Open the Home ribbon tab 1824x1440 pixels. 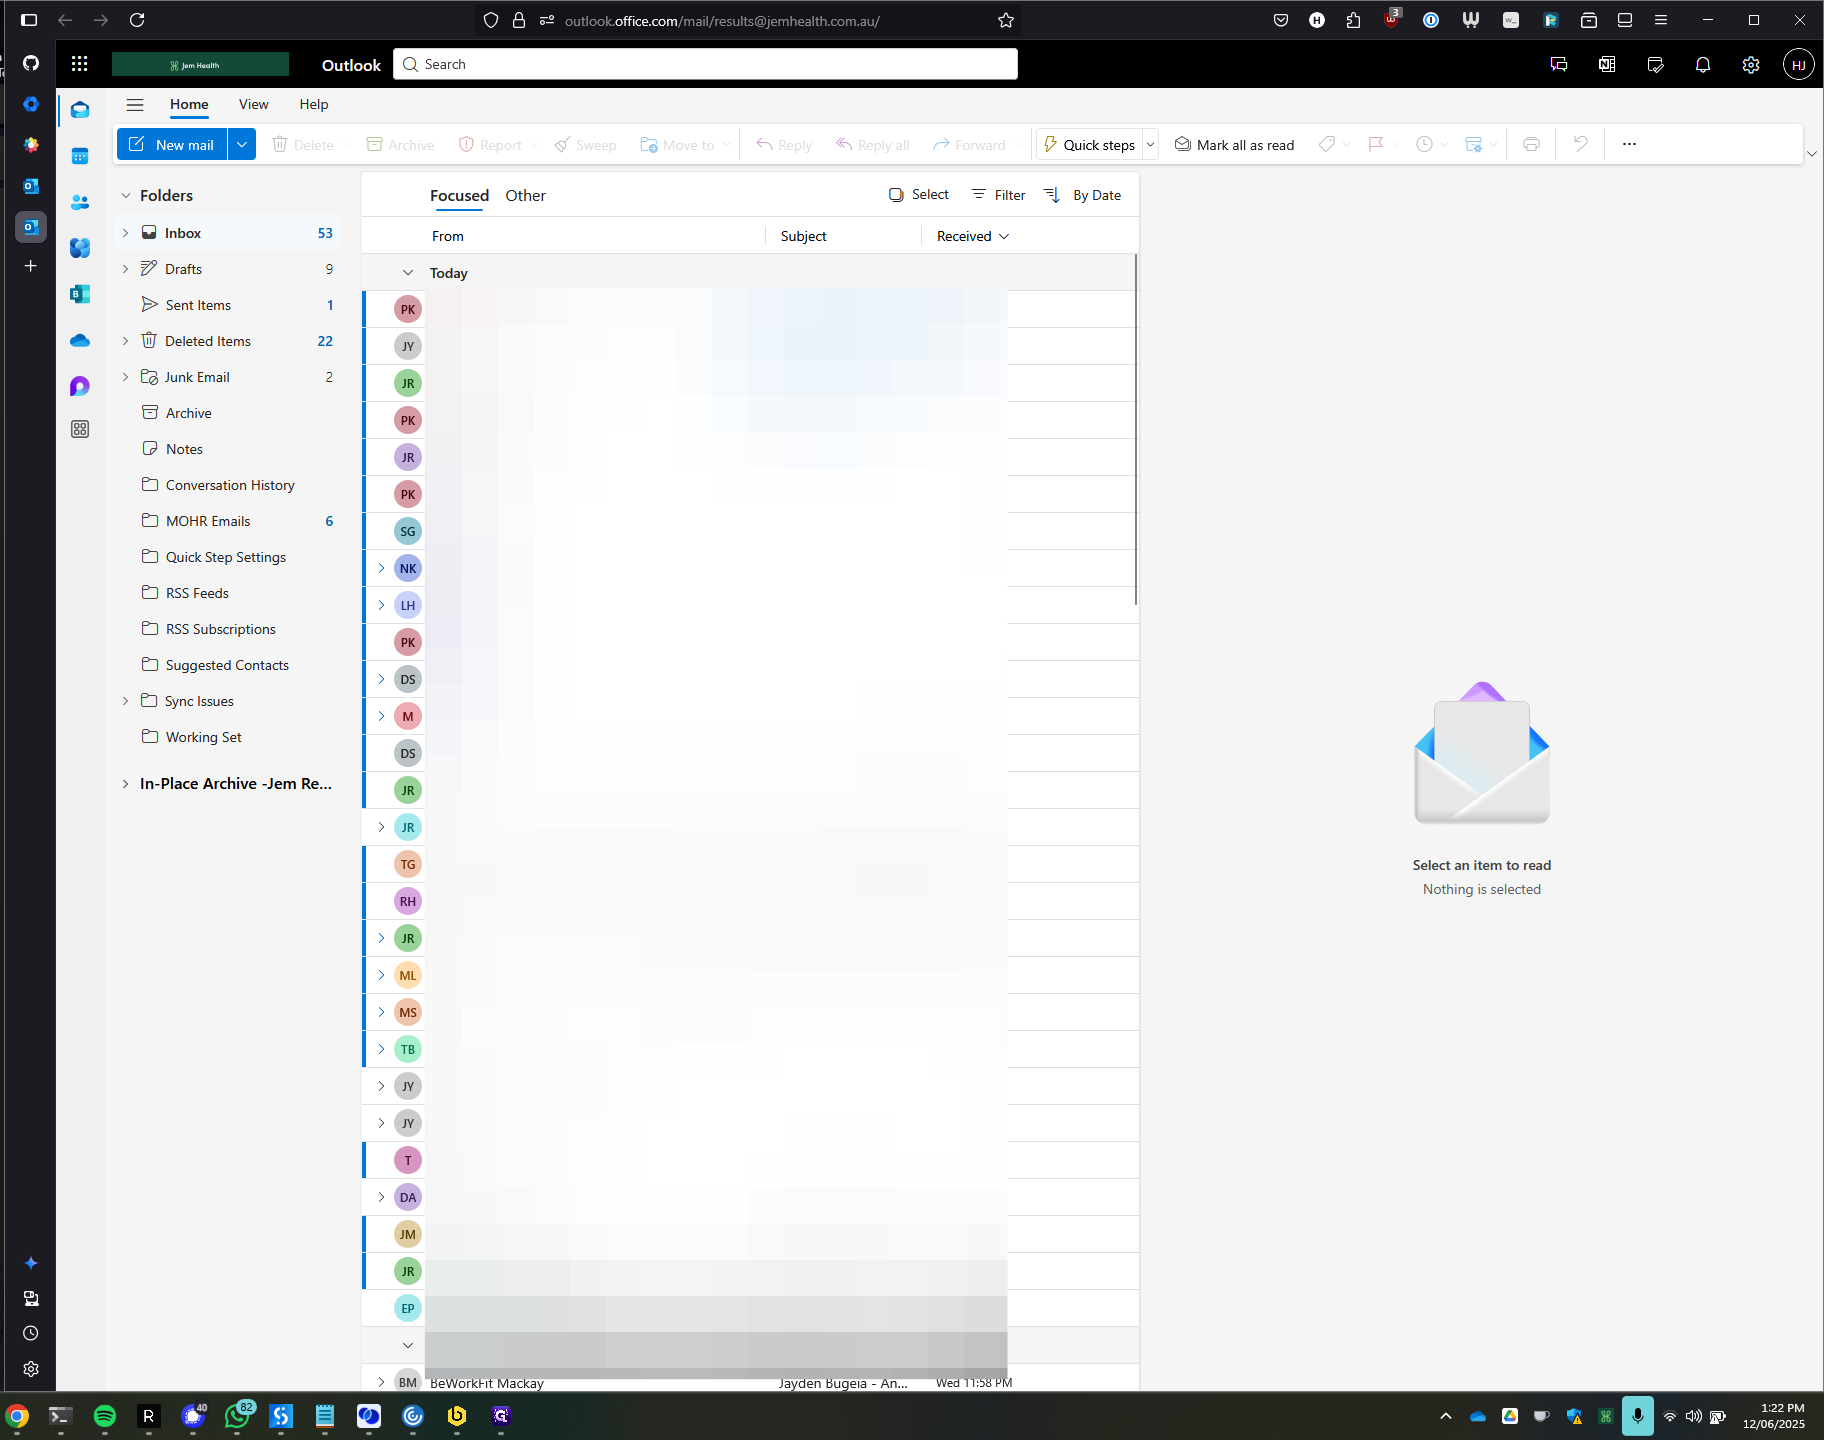click(189, 104)
